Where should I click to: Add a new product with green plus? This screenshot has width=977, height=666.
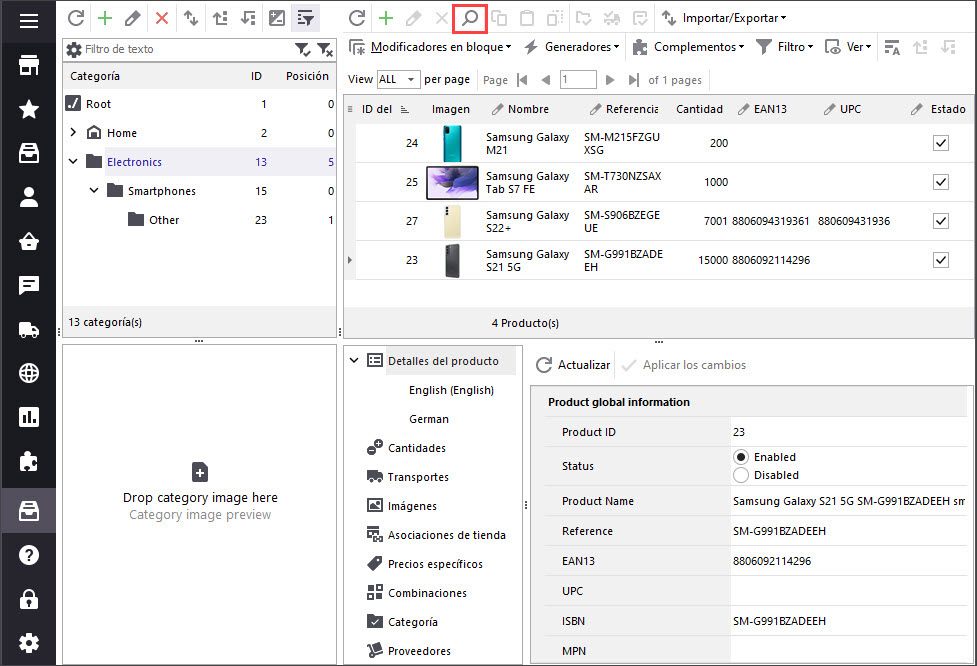point(386,18)
